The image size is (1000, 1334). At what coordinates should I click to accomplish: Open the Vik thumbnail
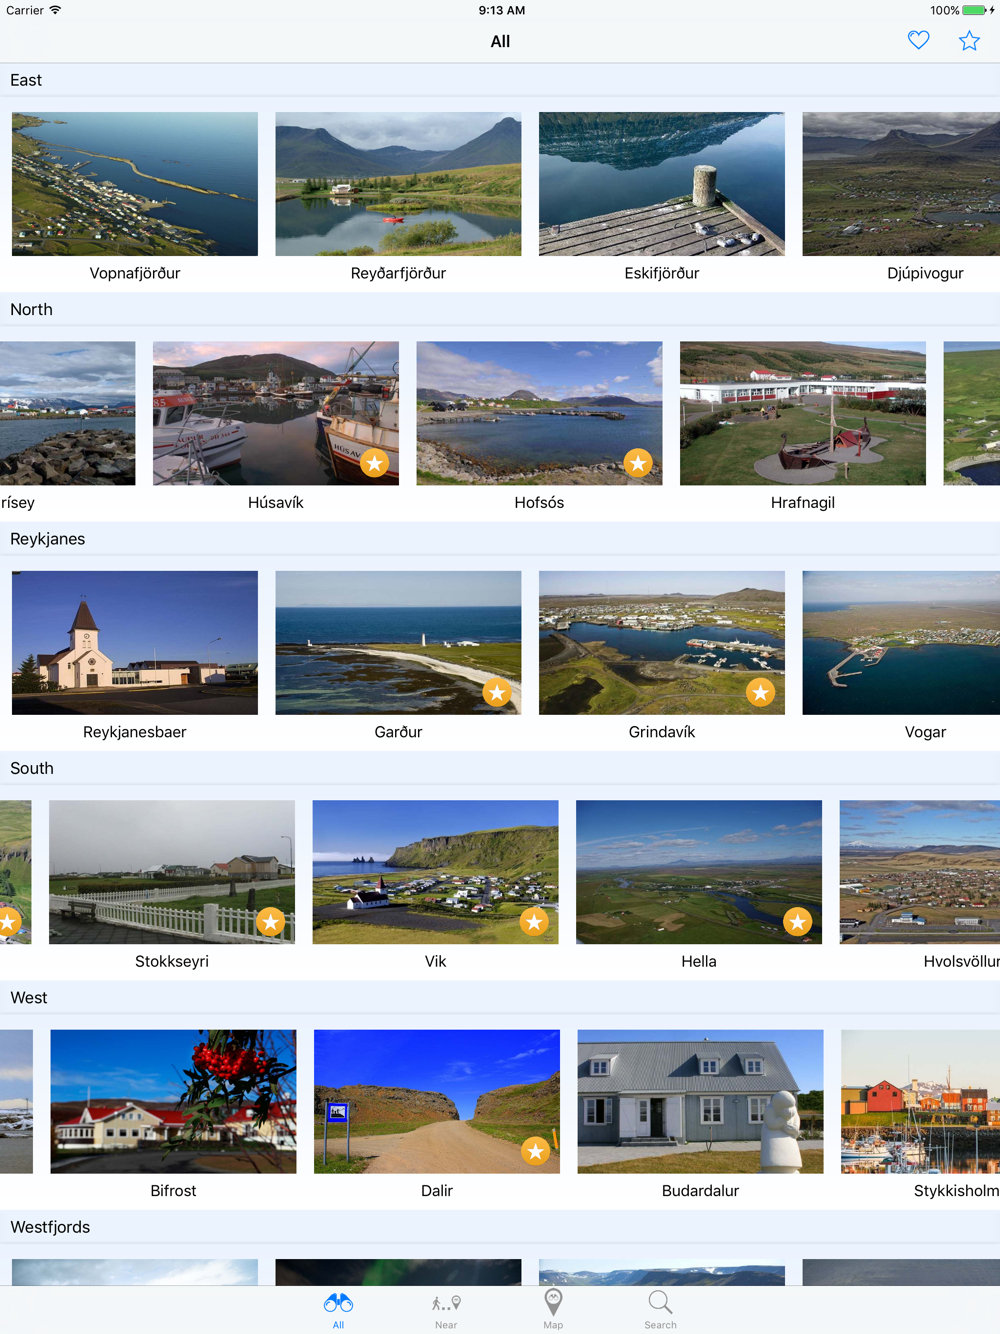pyautogui.click(x=435, y=872)
